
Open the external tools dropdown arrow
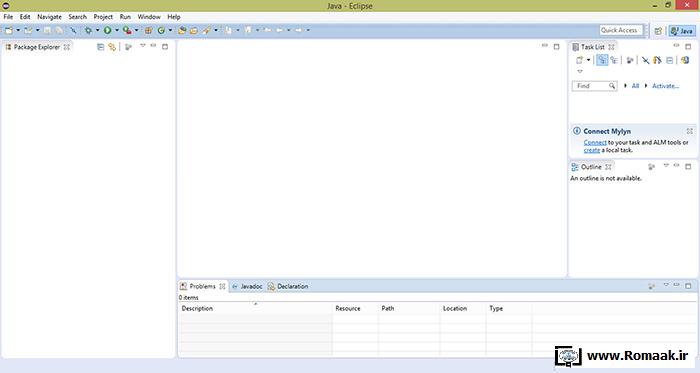pos(137,30)
